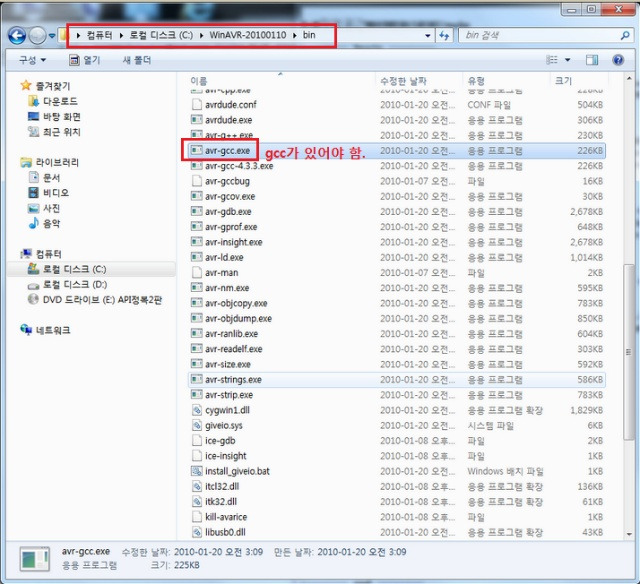
Task: Expand the arrow after WinAVR-20100110 breadcrumb
Action: pos(295,36)
